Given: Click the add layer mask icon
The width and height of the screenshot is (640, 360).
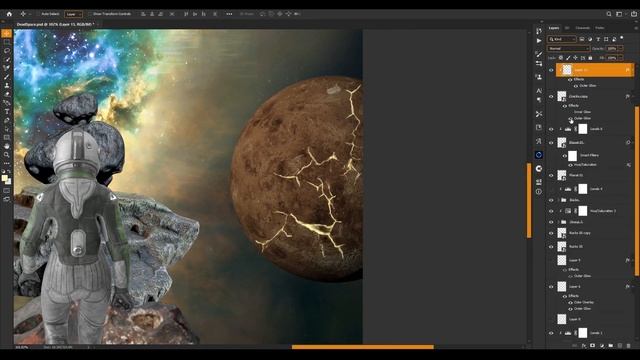Looking at the screenshot, I should click(x=593, y=346).
